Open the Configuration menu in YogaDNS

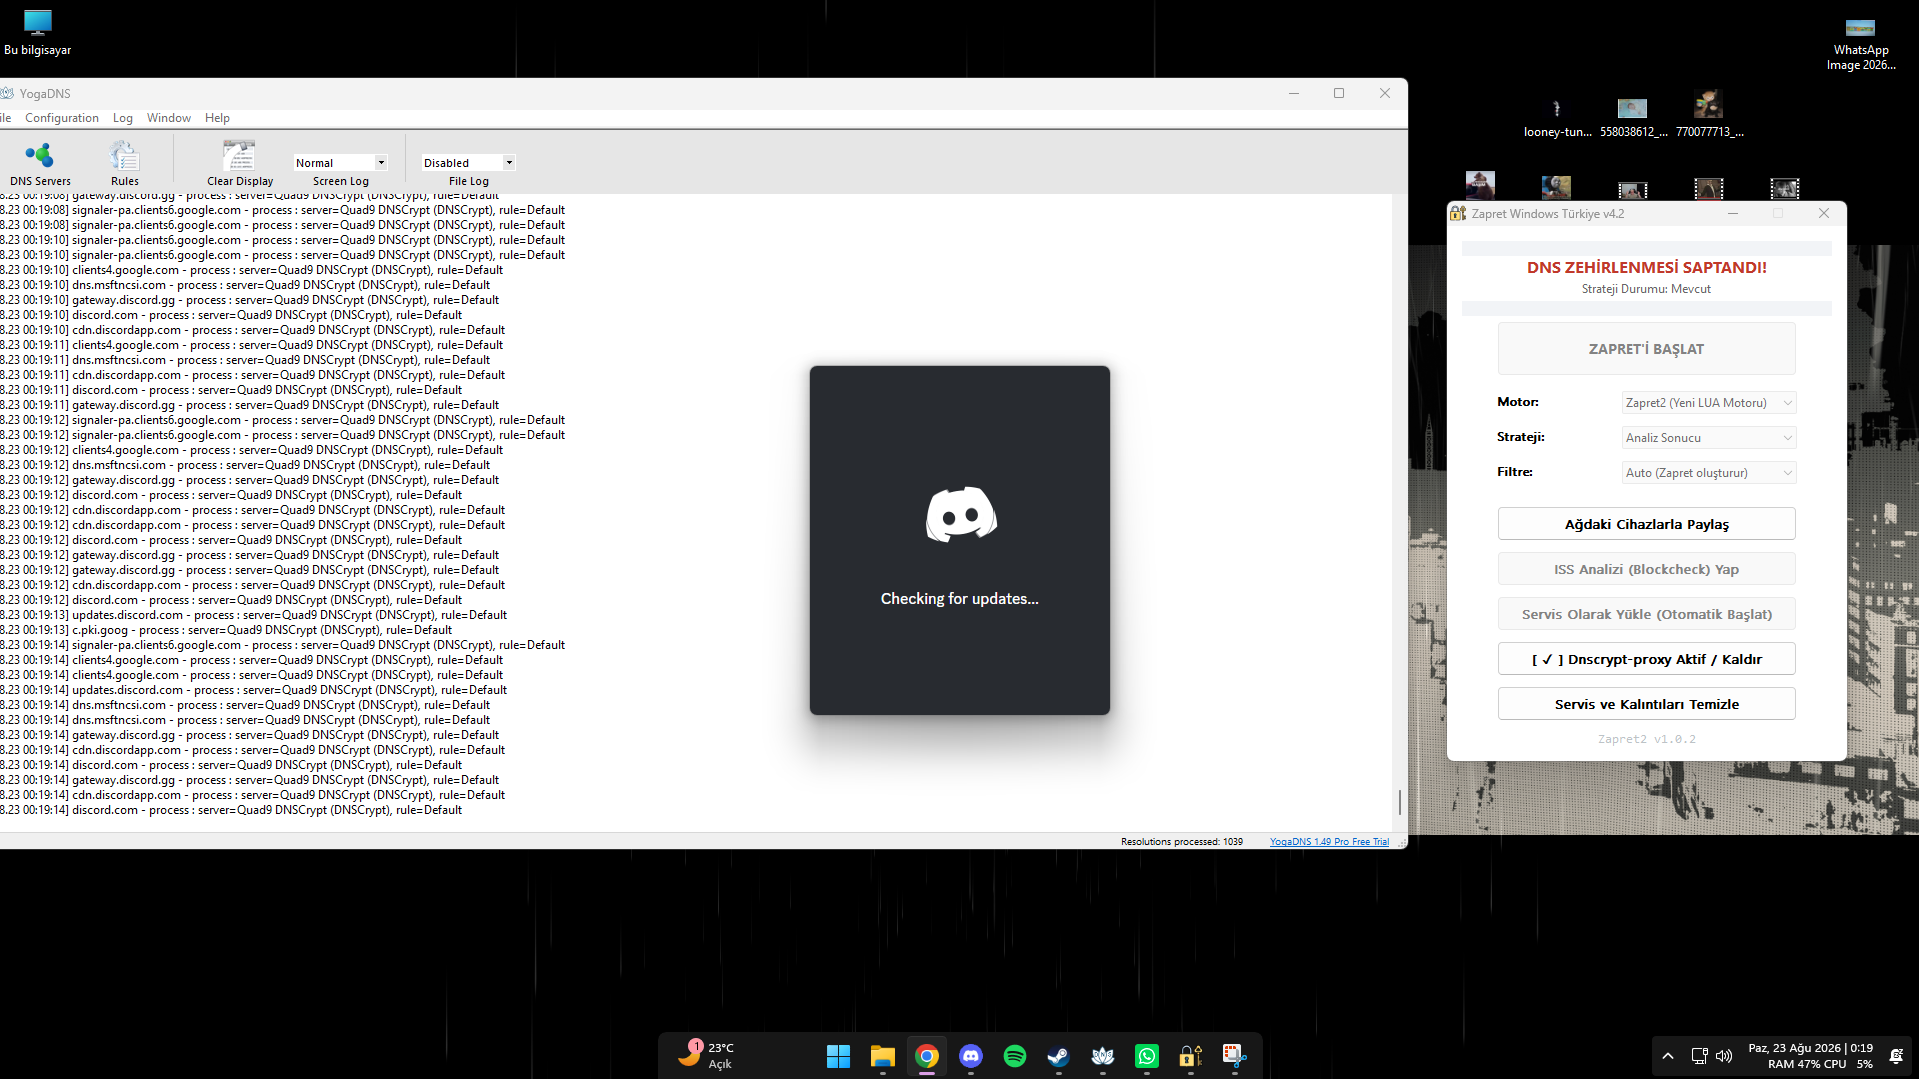62,118
